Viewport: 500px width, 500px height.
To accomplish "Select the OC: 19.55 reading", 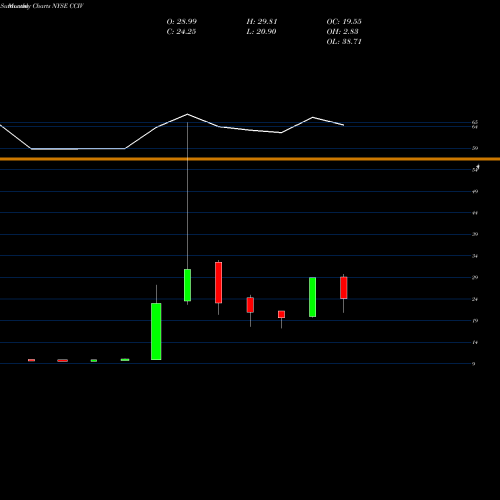I will (x=344, y=22).
